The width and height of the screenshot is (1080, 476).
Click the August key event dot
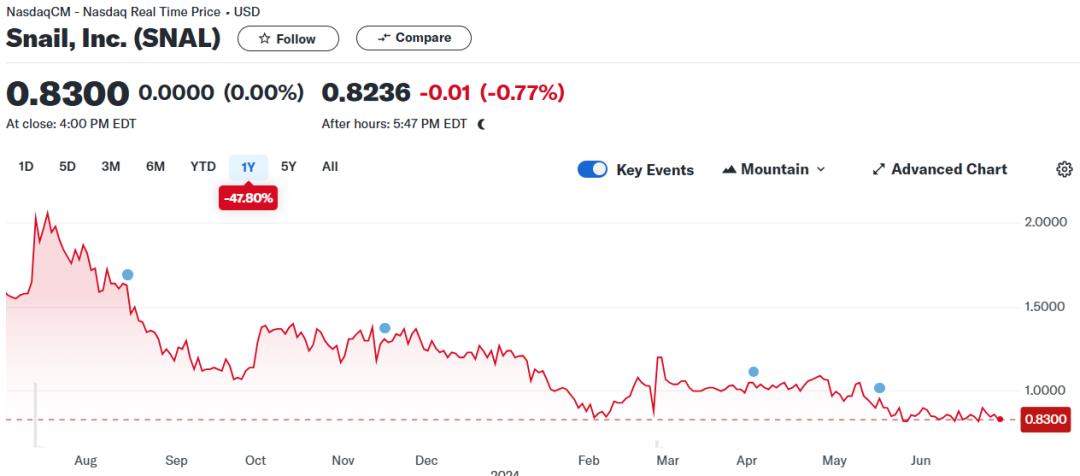point(127,275)
